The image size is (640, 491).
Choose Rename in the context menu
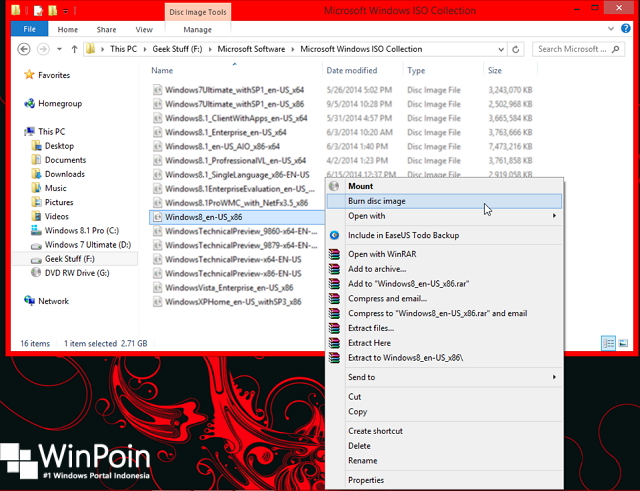[444, 461]
